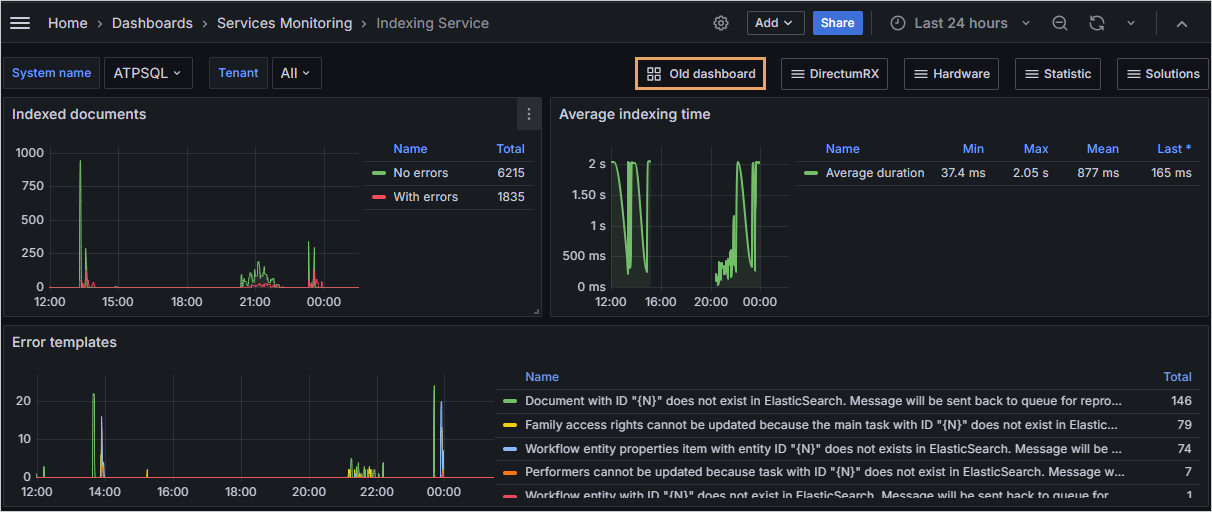Image resolution: width=1212 pixels, height=512 pixels.
Task: Expand the Tenant All dropdown
Action: (295, 73)
